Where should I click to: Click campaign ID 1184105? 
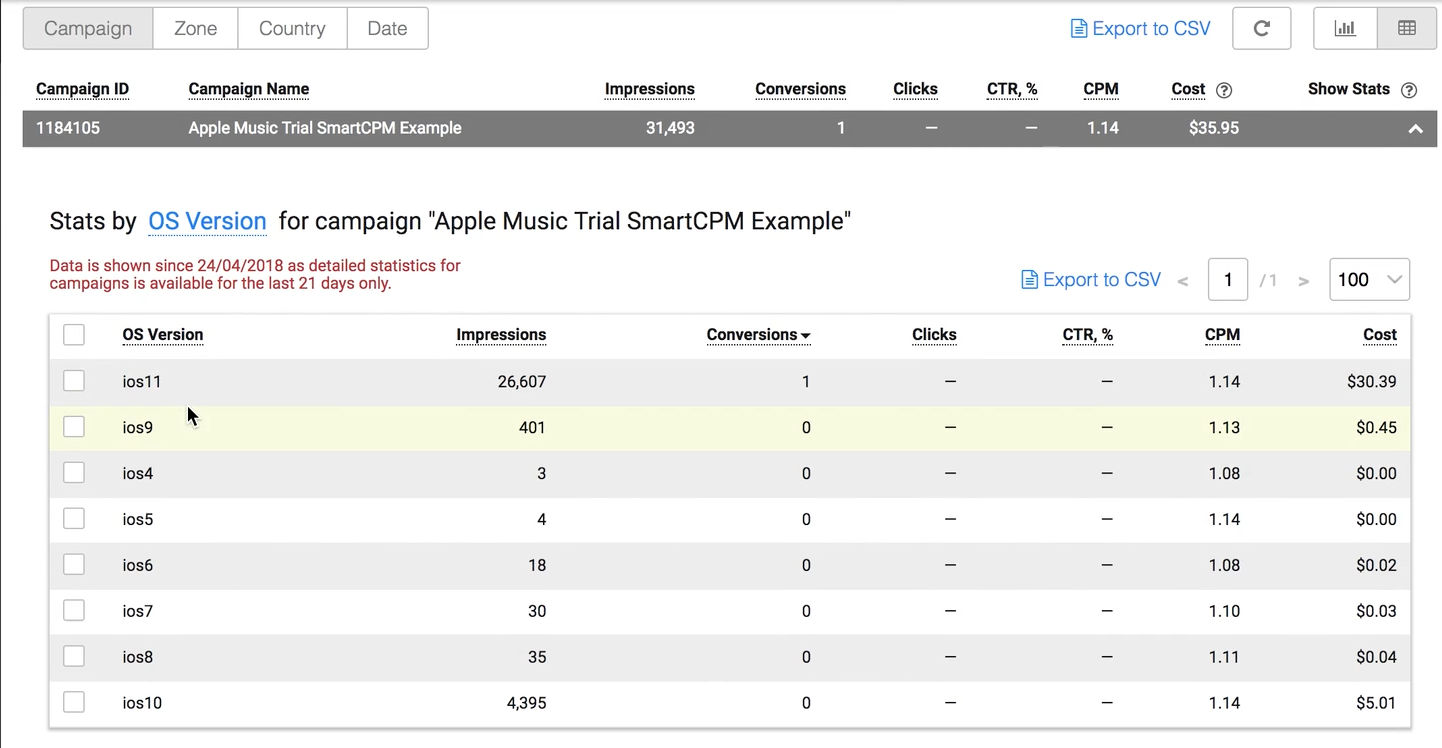(x=68, y=128)
